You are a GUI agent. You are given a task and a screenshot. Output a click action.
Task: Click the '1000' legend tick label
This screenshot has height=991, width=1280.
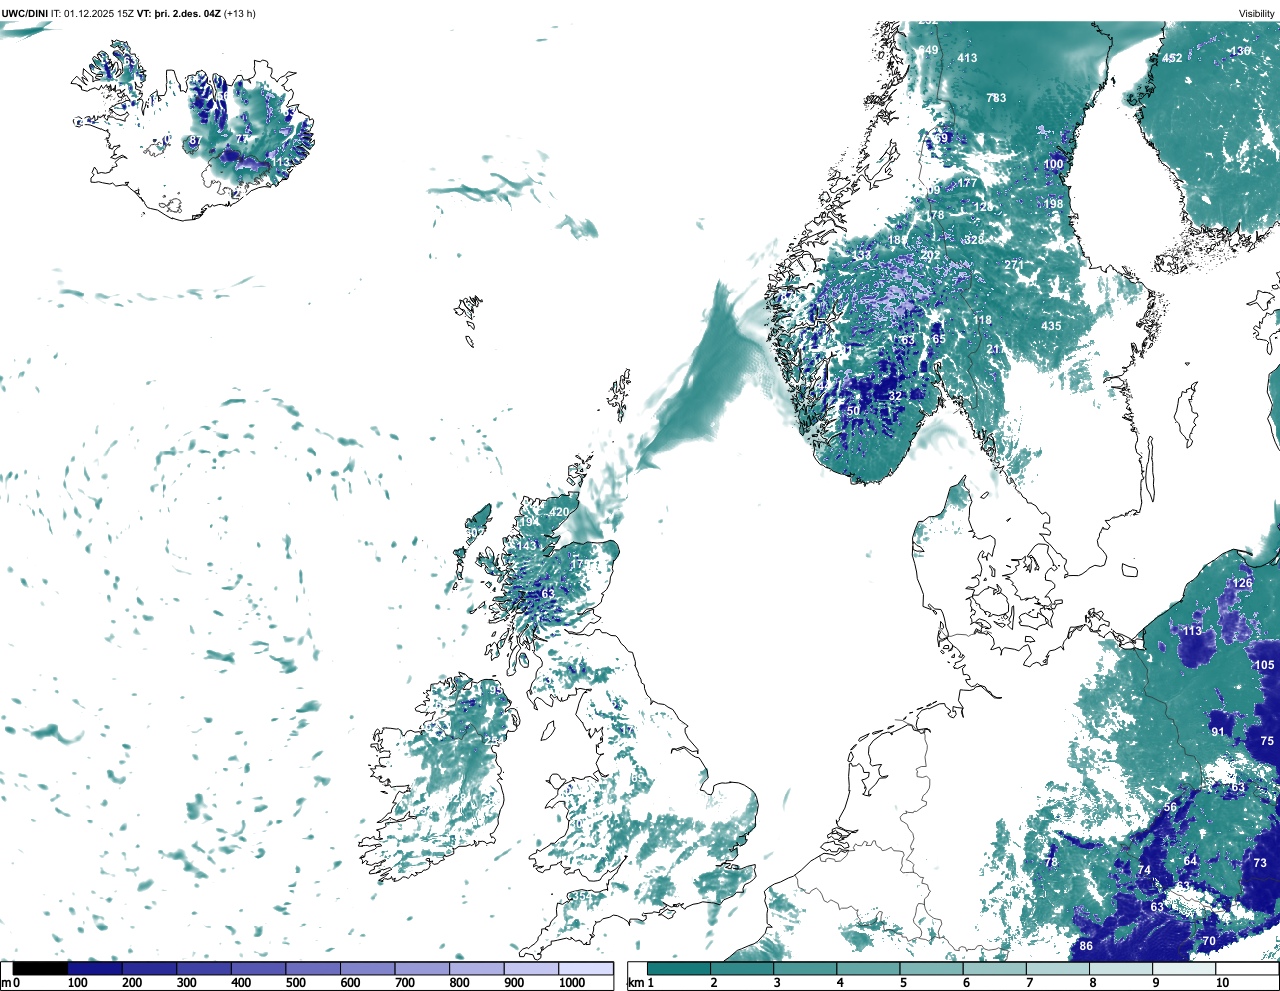click(x=572, y=983)
